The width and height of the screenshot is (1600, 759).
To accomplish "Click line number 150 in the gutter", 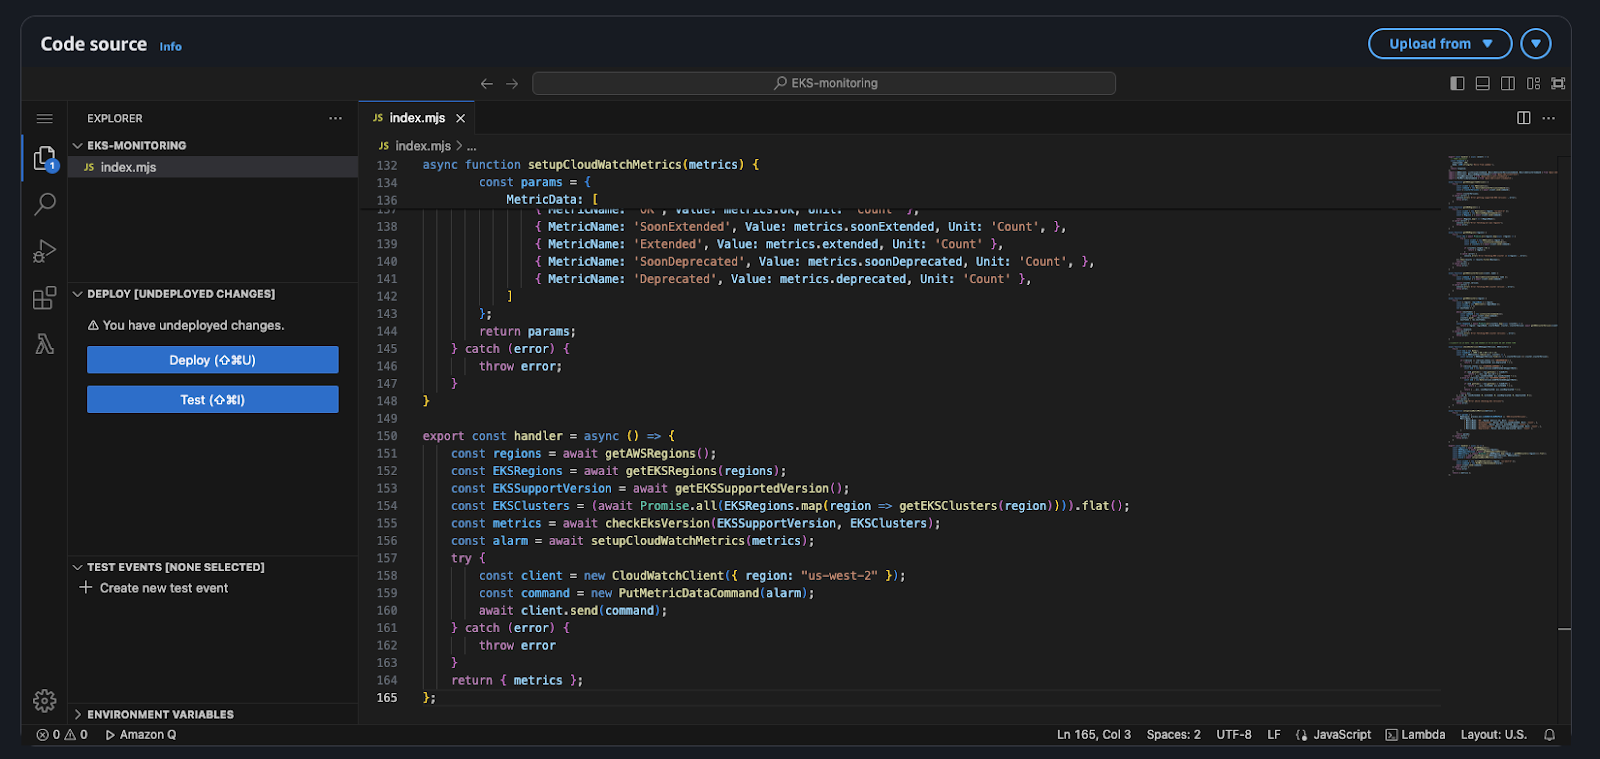I will pos(387,436).
